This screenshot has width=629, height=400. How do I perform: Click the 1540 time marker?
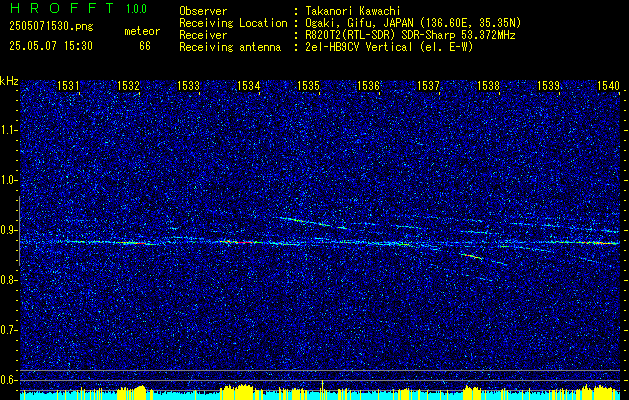tap(609, 85)
